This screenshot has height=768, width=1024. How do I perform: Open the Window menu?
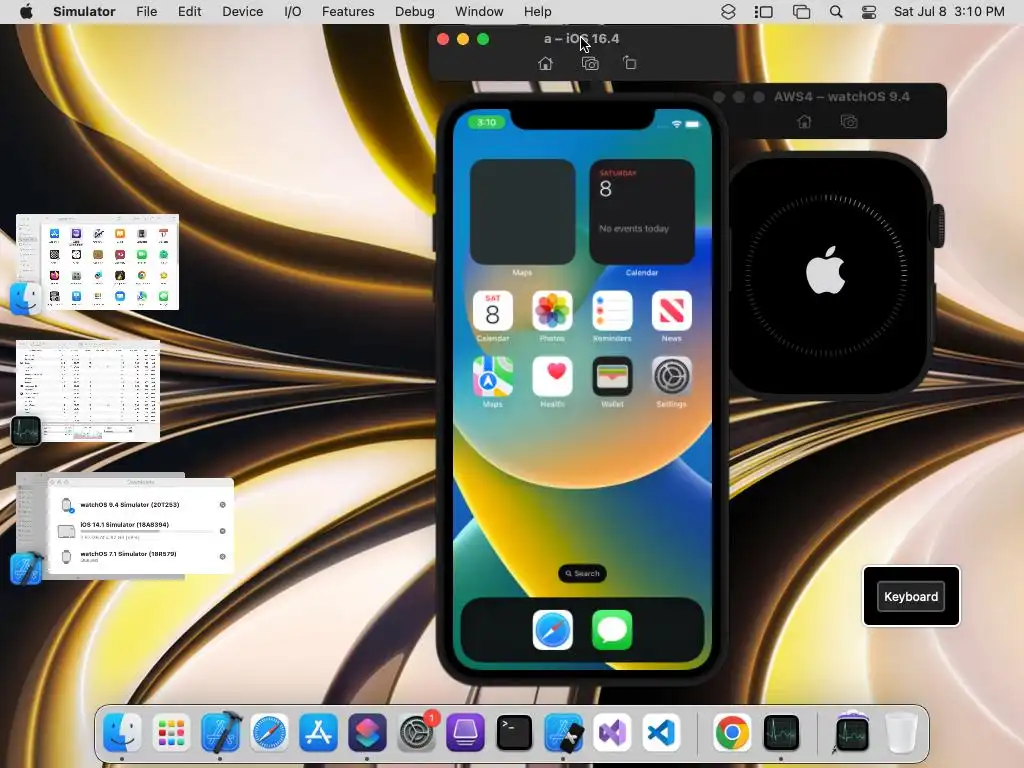[x=479, y=12]
